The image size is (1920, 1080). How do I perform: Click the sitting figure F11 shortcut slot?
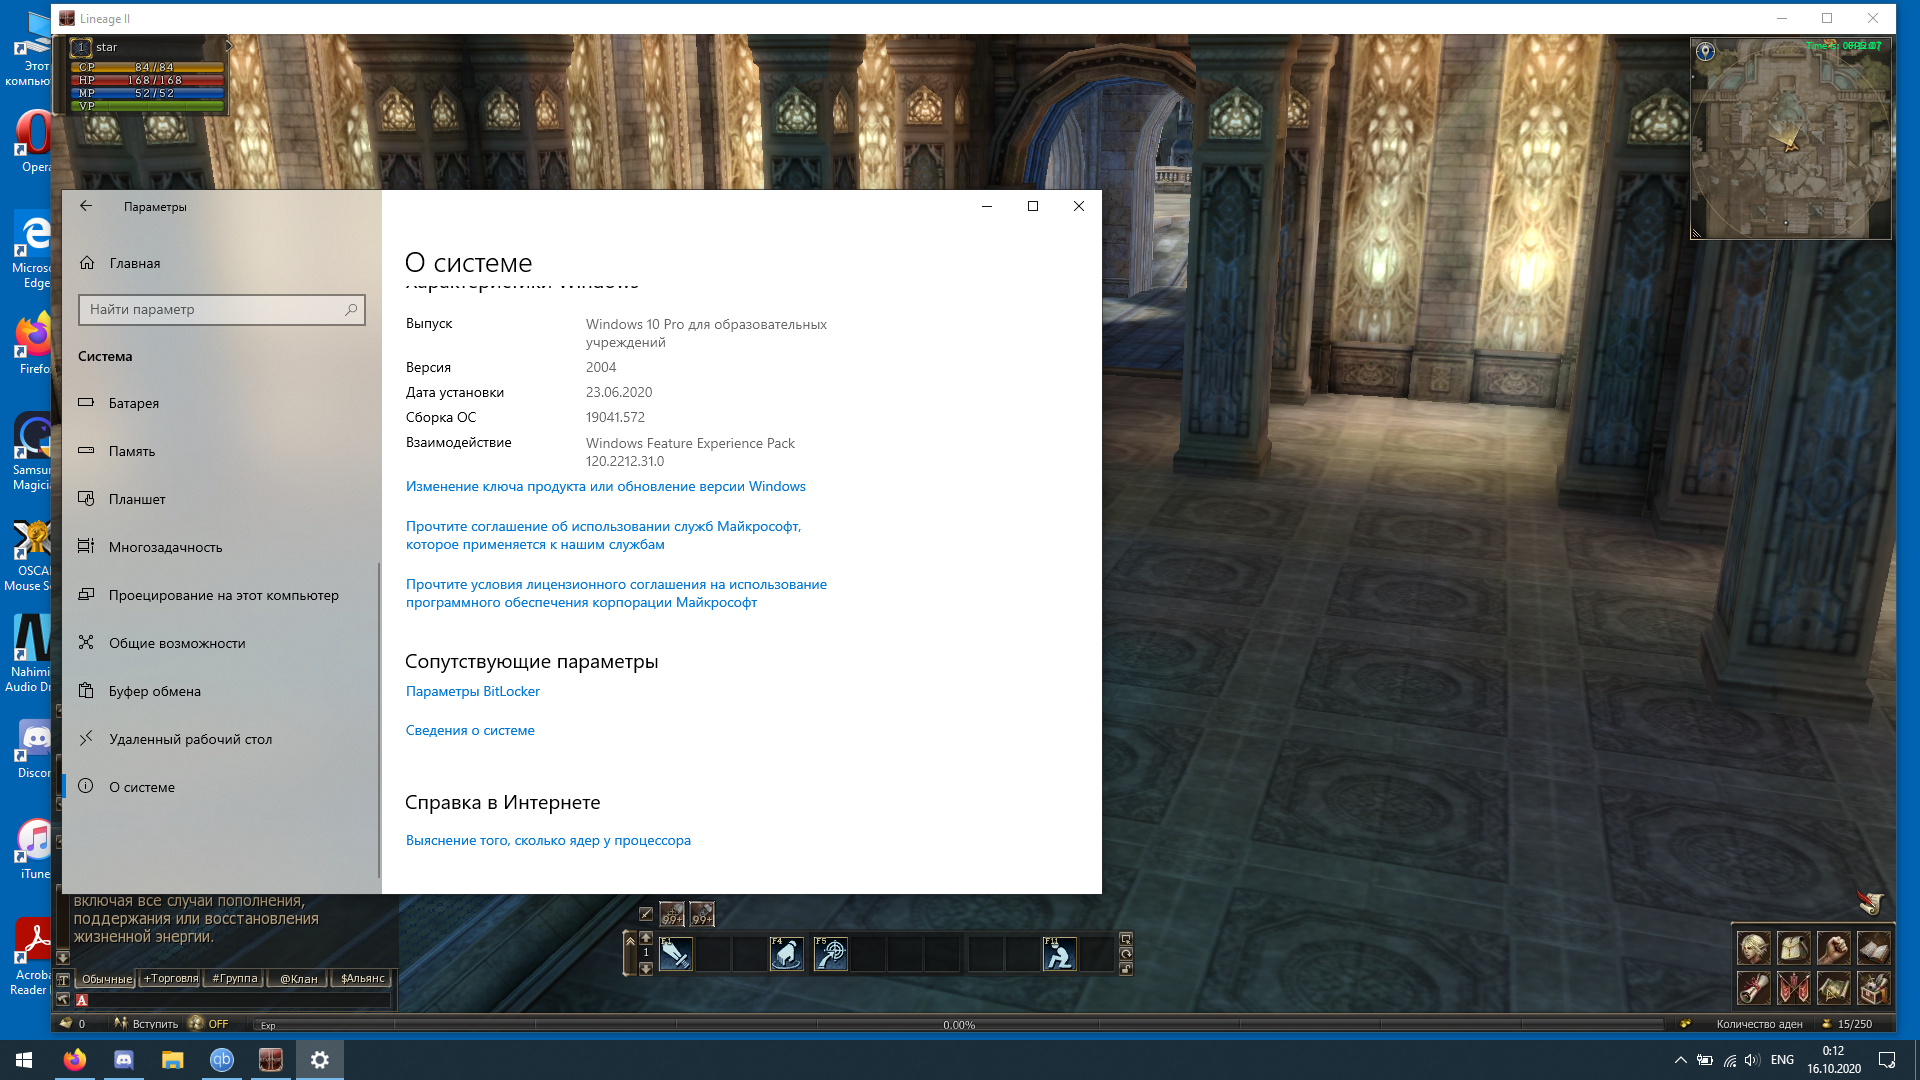pos(1059,954)
